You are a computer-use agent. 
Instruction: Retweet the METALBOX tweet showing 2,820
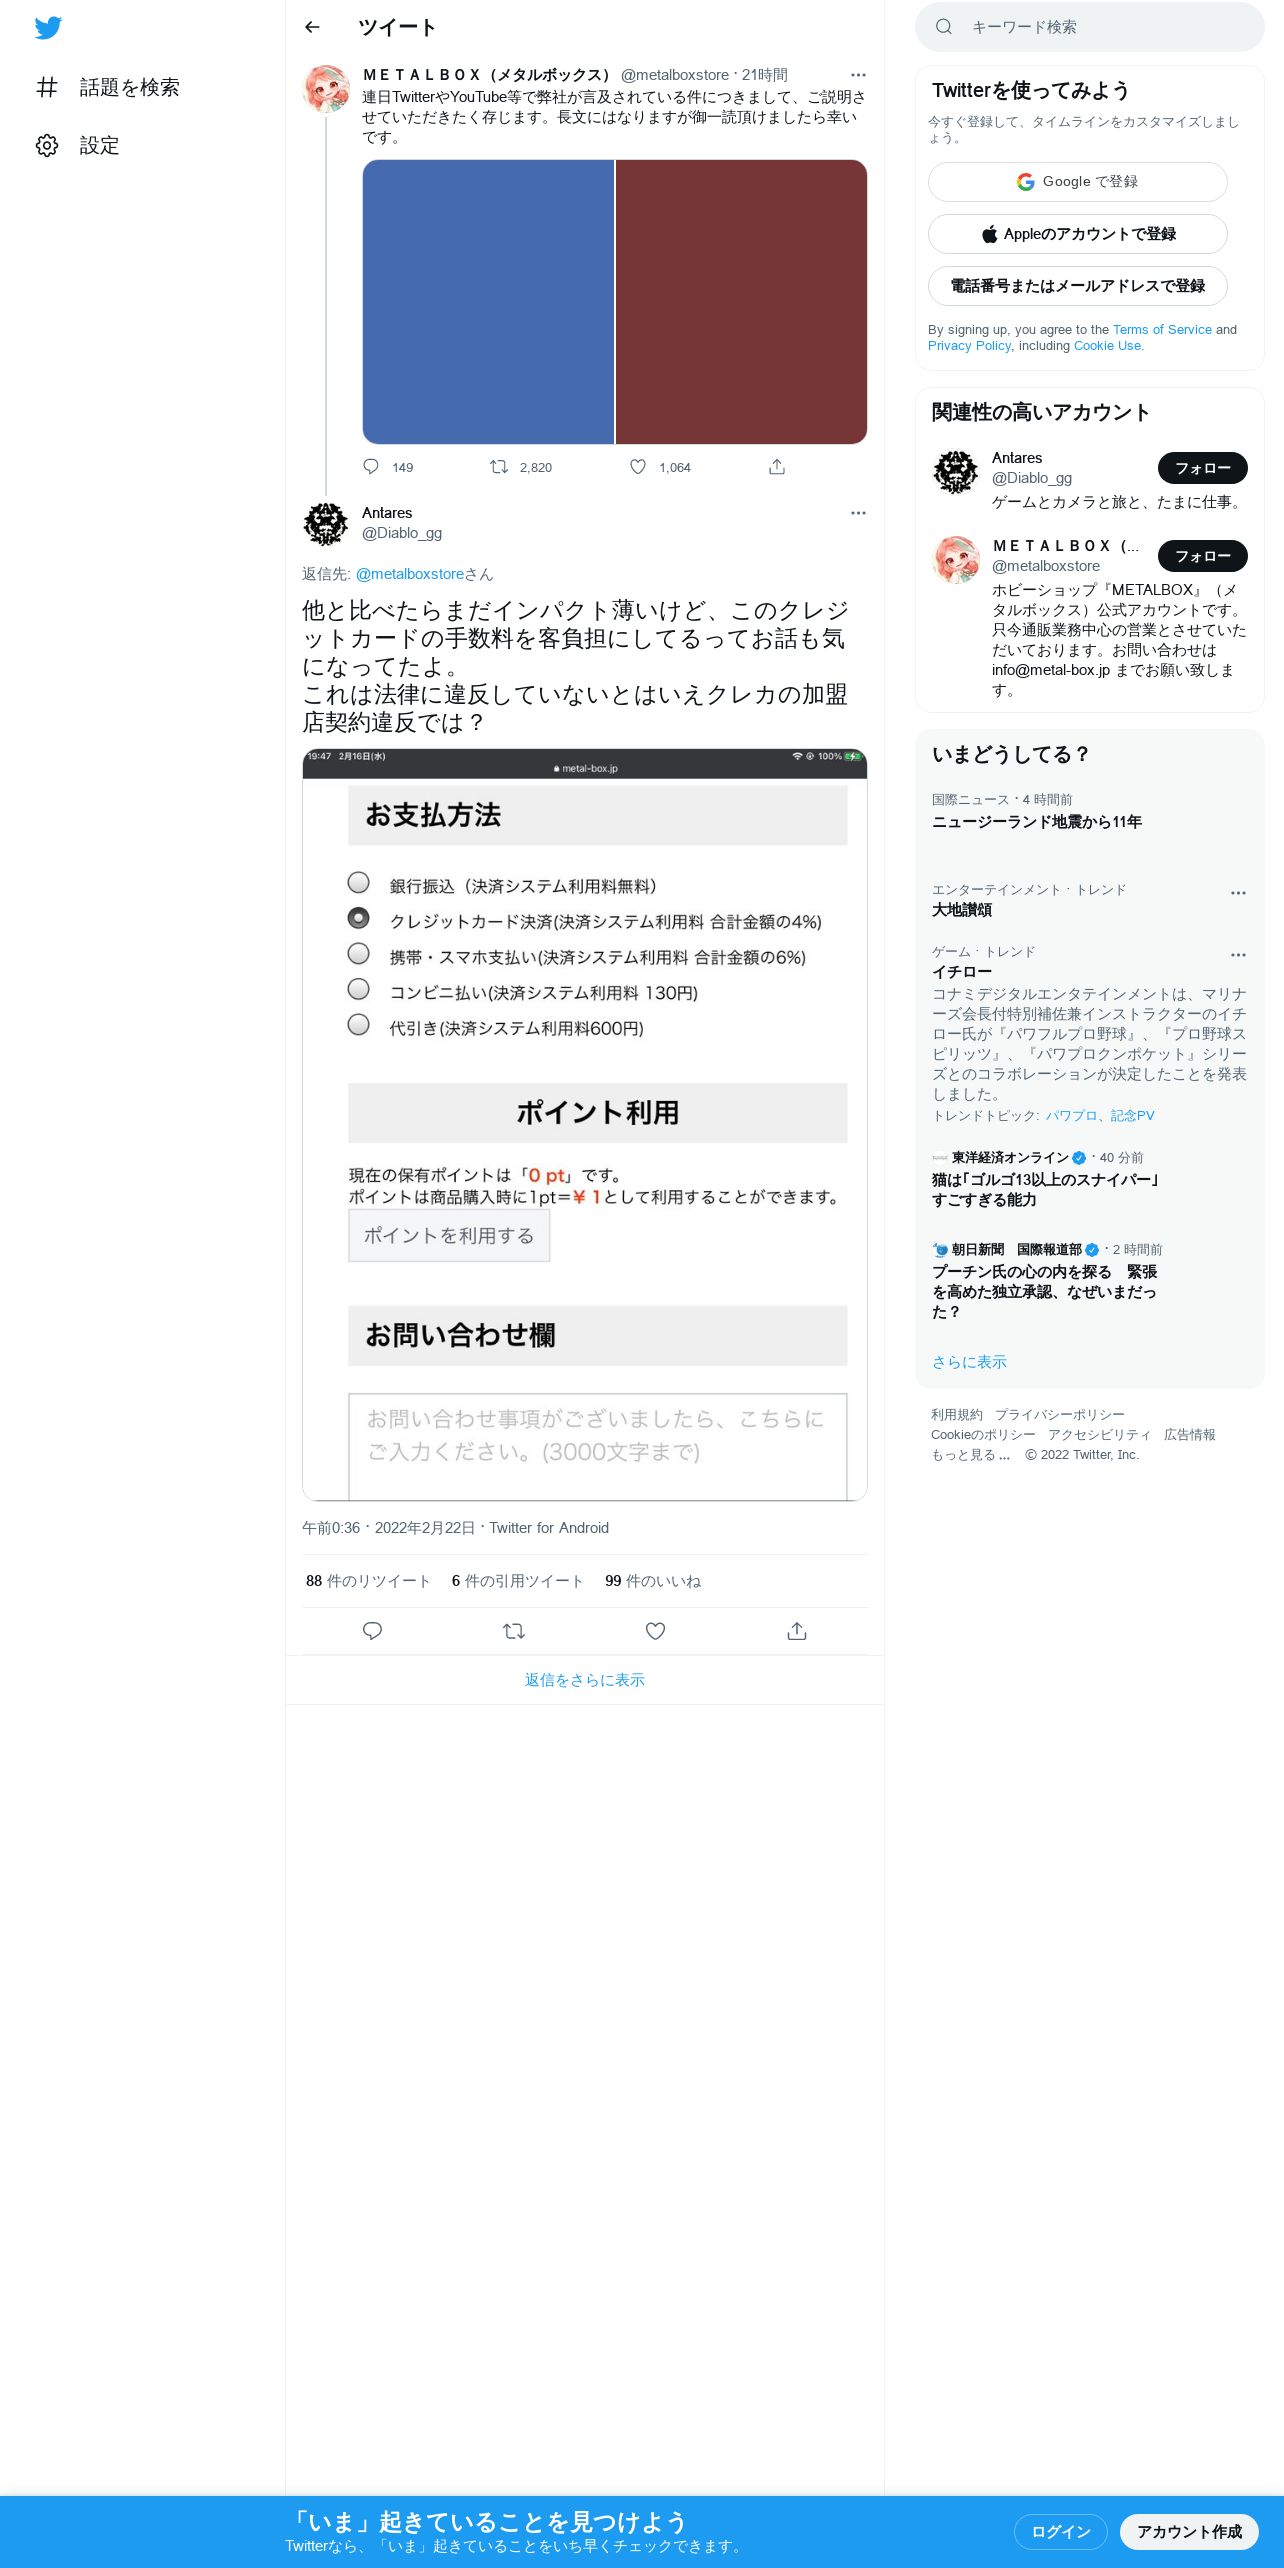498,467
